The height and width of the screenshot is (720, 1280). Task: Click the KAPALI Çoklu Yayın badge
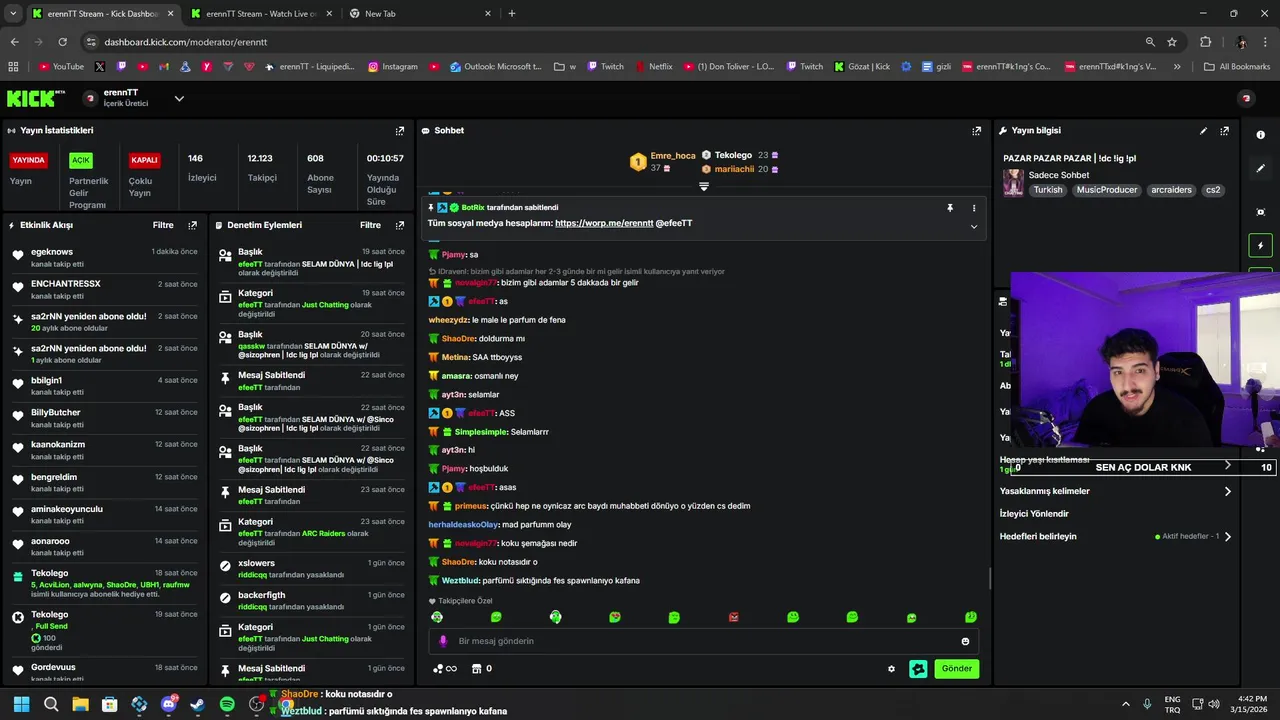click(x=144, y=160)
